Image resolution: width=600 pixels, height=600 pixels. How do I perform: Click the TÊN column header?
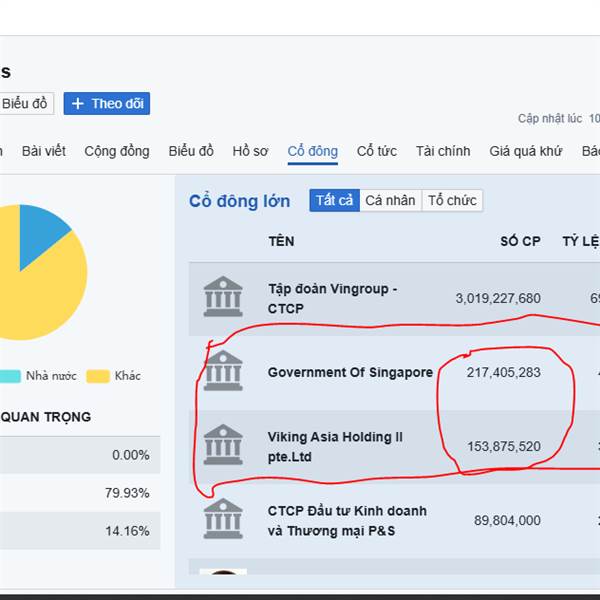(x=281, y=241)
